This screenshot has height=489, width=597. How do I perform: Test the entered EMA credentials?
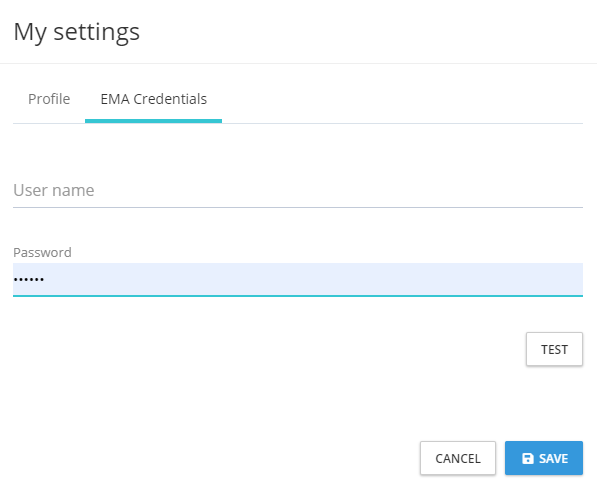click(554, 349)
